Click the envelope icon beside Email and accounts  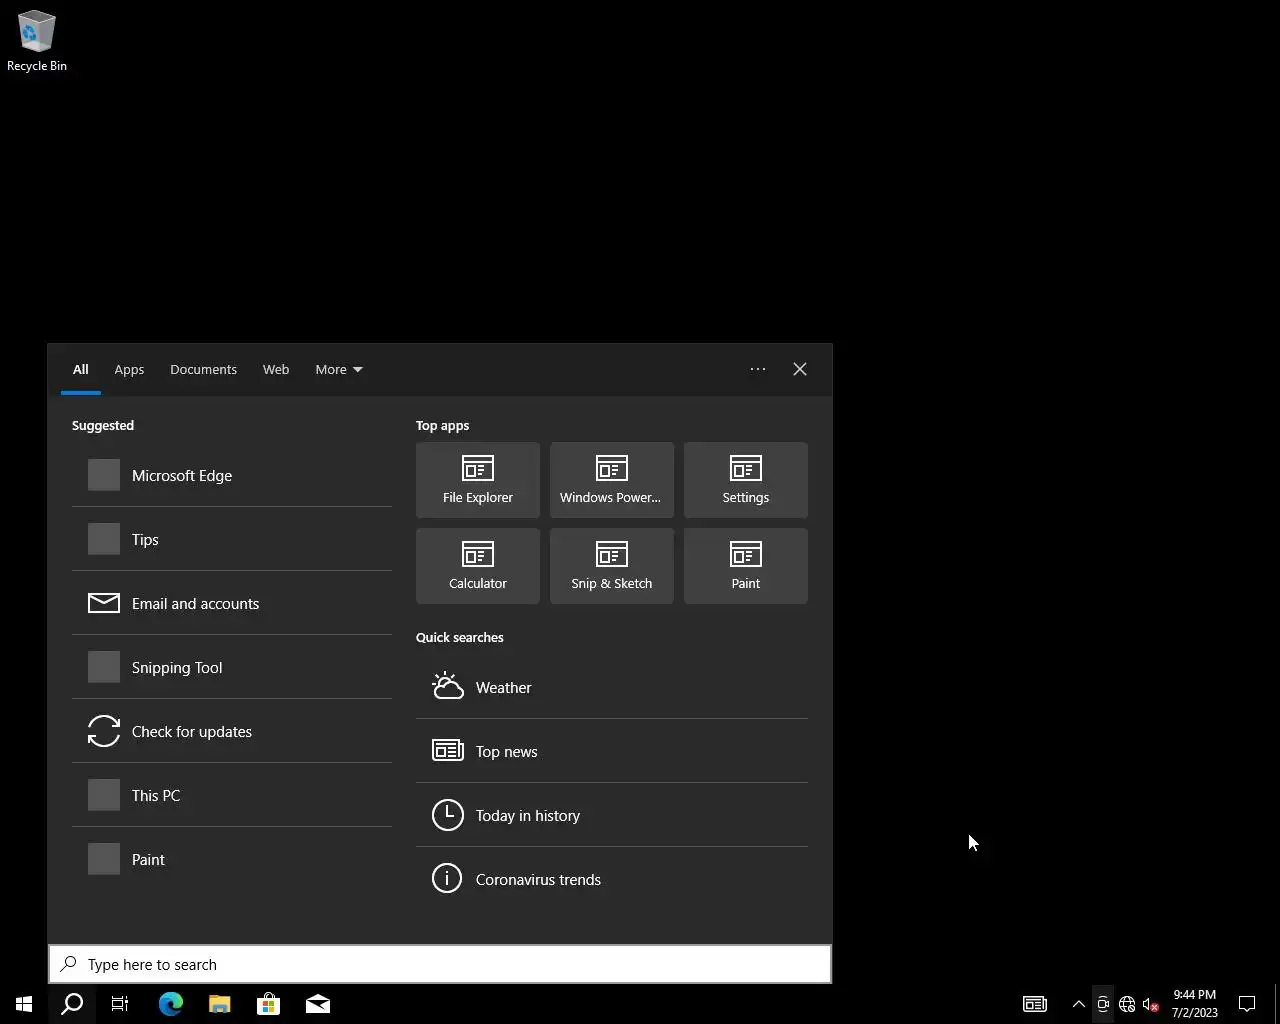click(104, 603)
